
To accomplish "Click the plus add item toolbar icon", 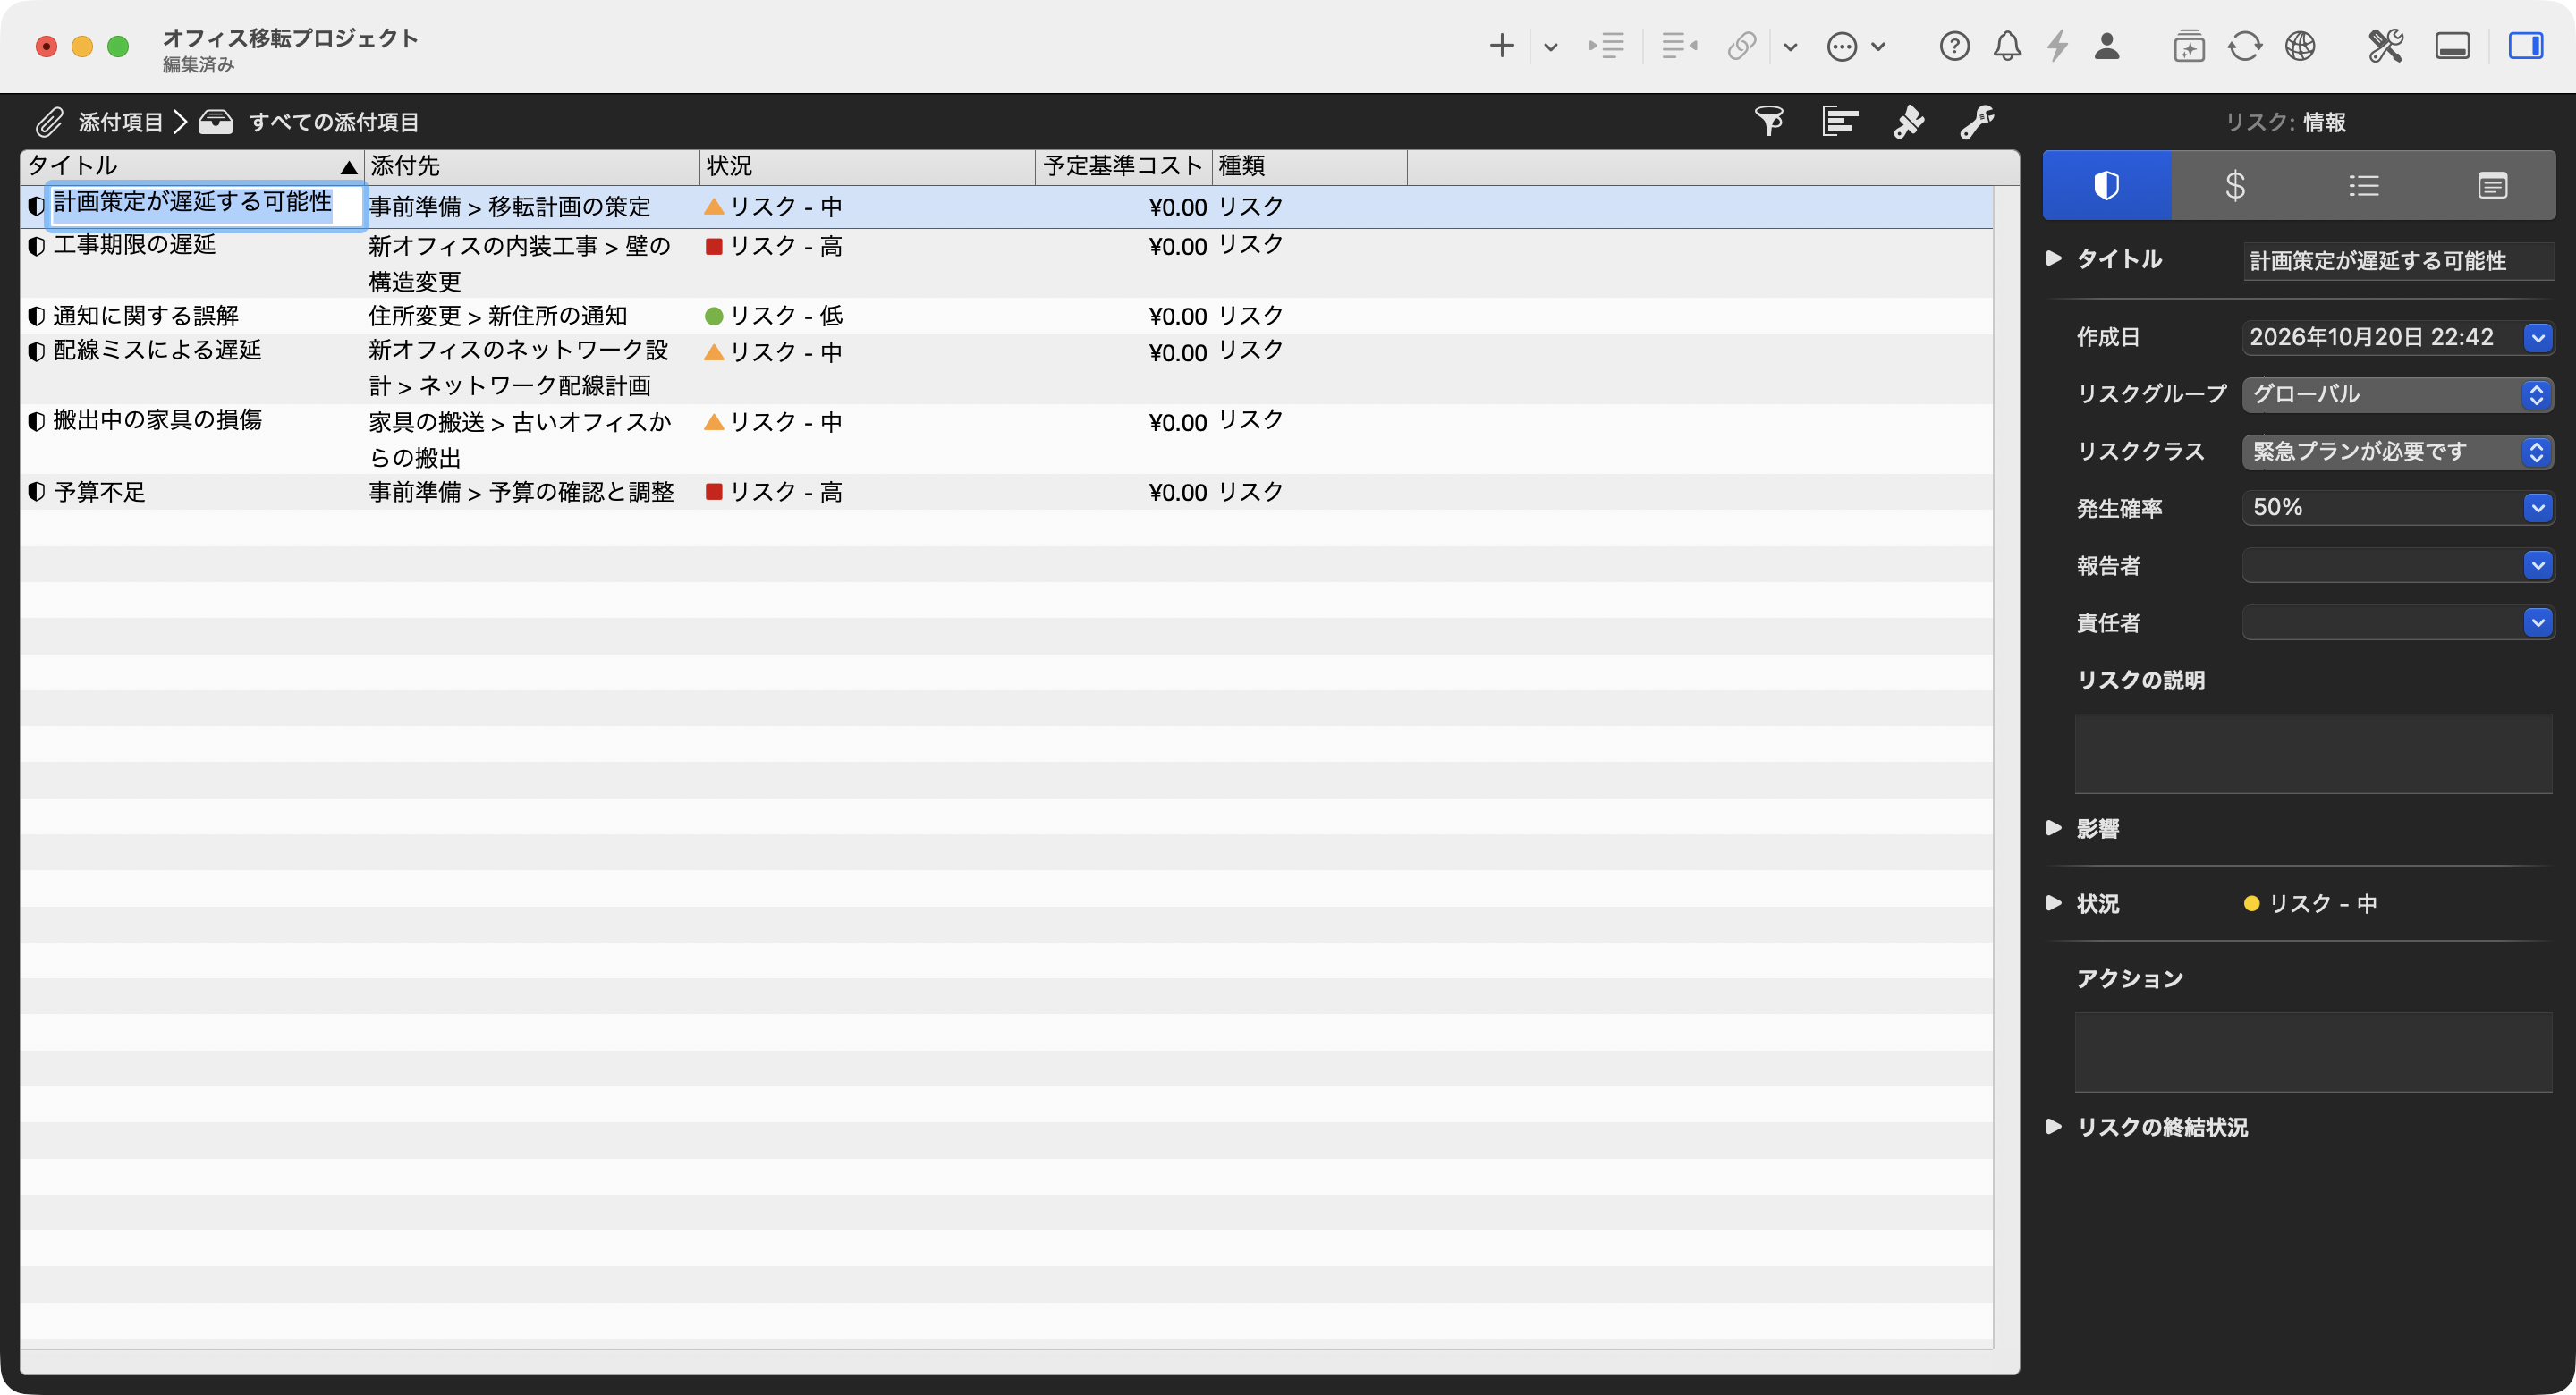I will pos(1501,45).
